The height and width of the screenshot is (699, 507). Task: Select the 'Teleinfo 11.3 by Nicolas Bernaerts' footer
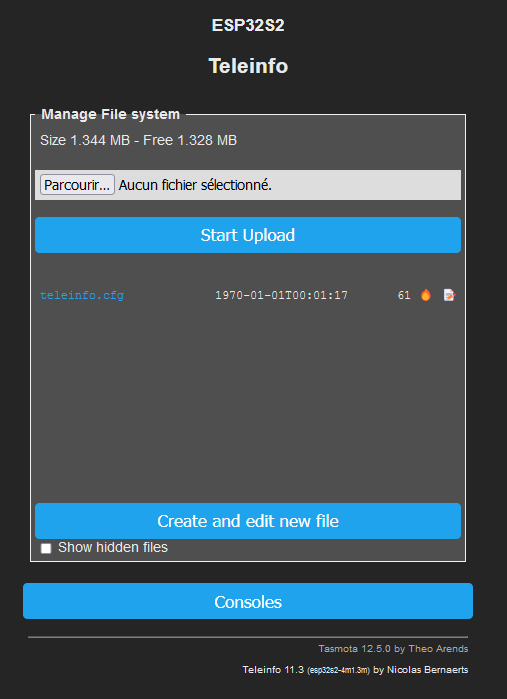(355, 670)
